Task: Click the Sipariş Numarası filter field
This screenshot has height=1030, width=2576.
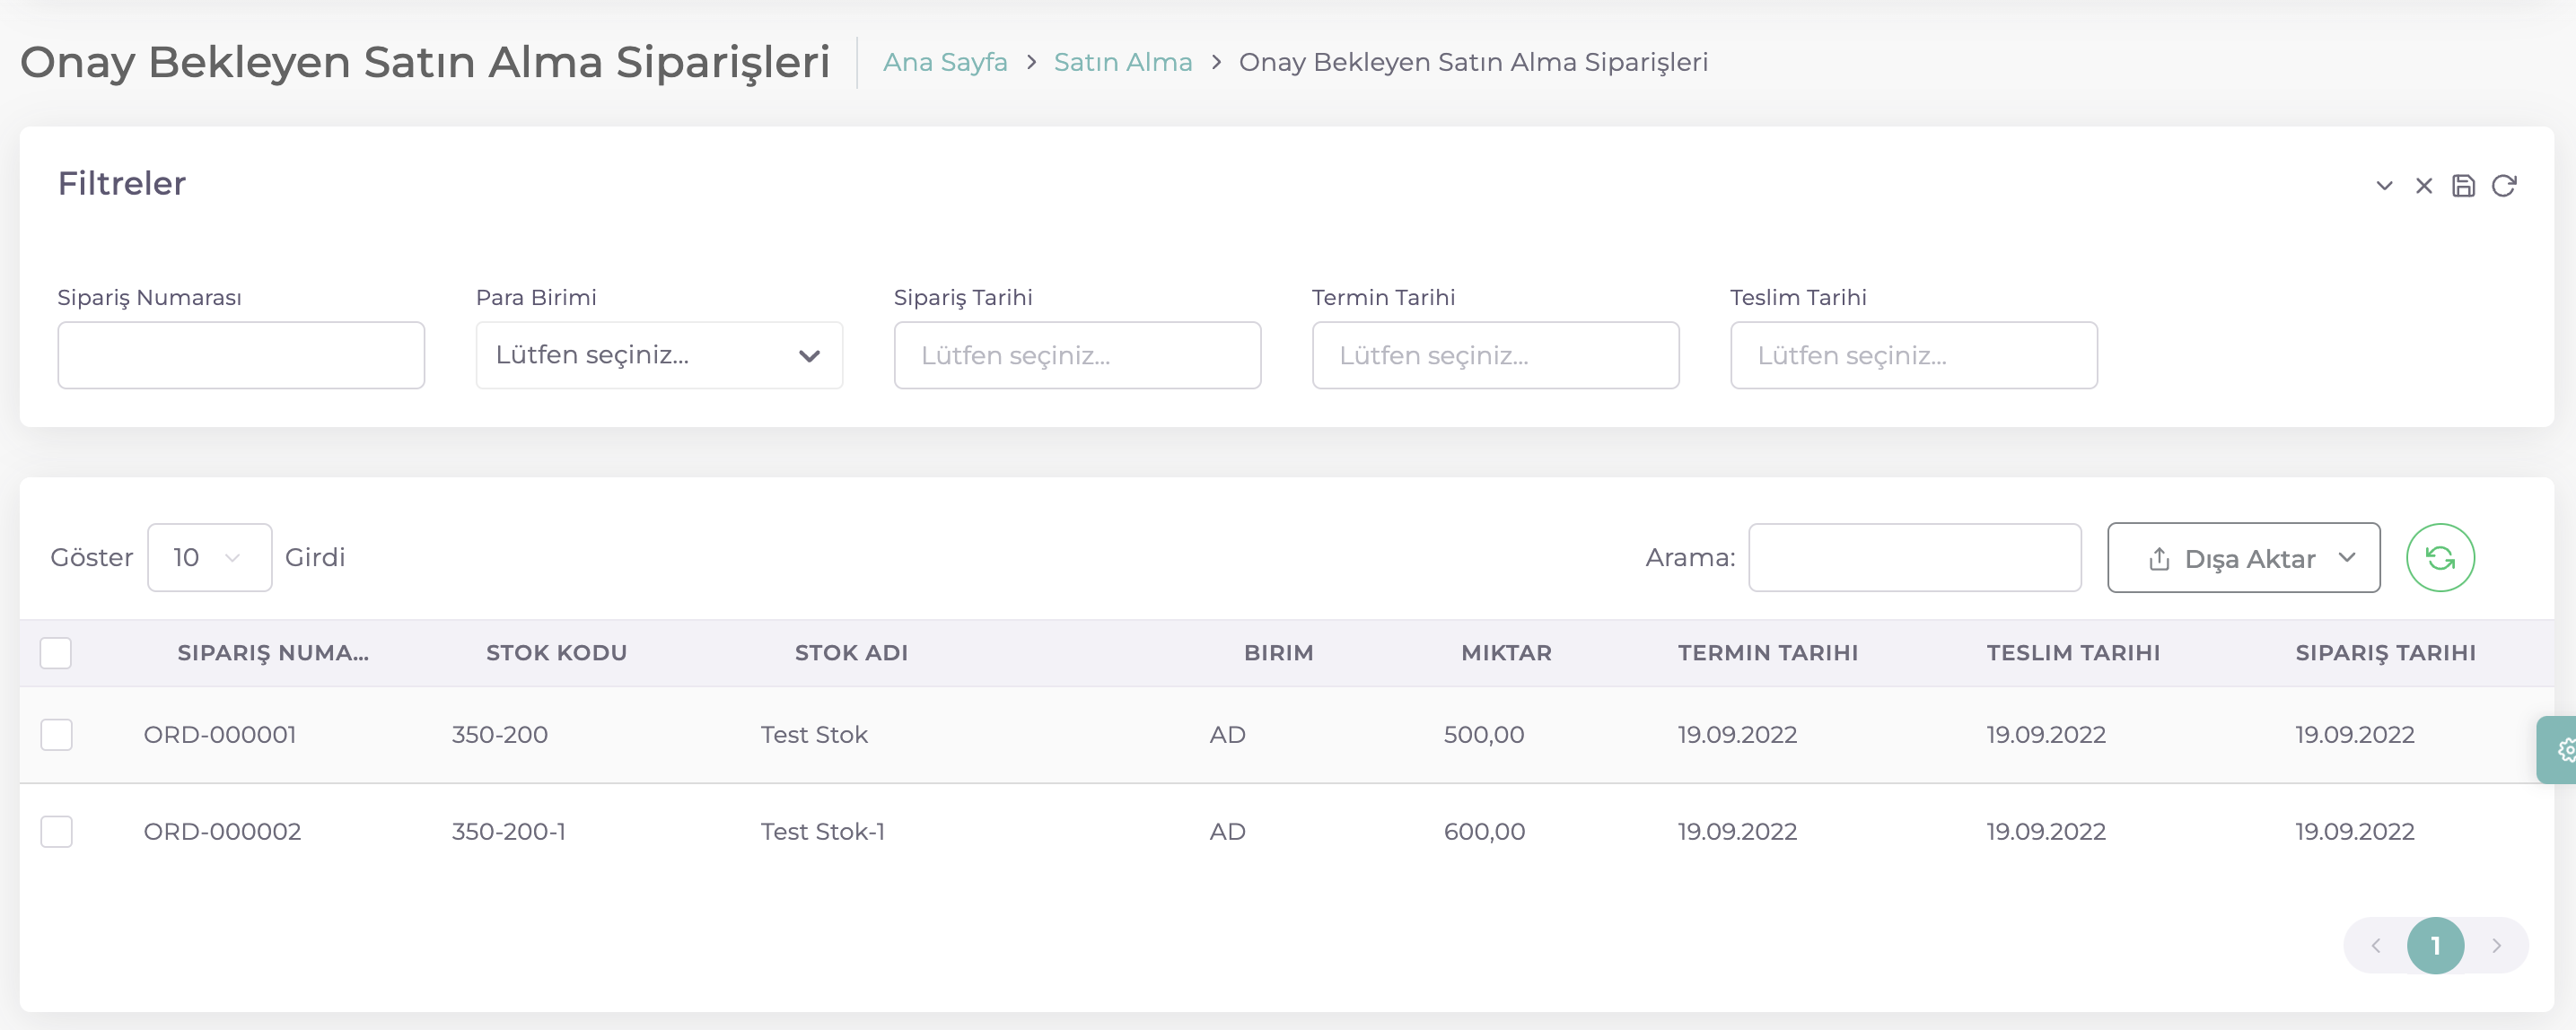Action: pyautogui.click(x=241, y=355)
